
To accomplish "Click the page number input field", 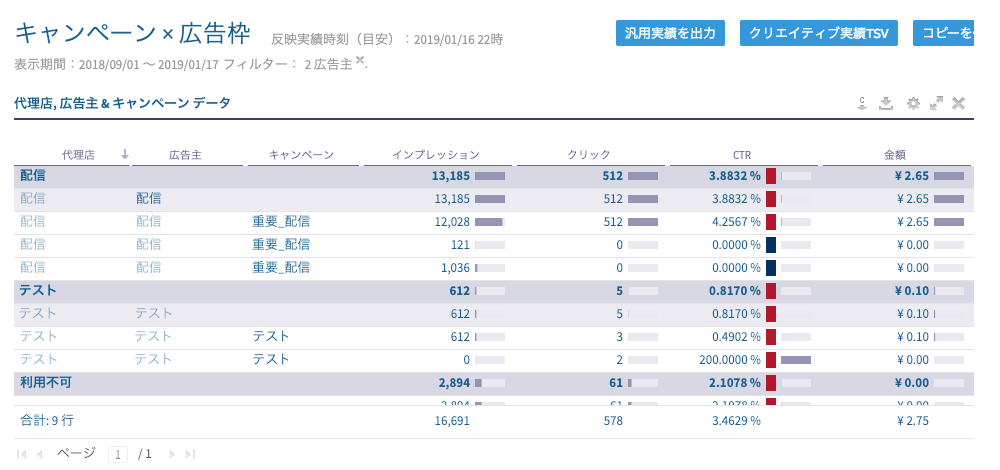I will (x=118, y=454).
